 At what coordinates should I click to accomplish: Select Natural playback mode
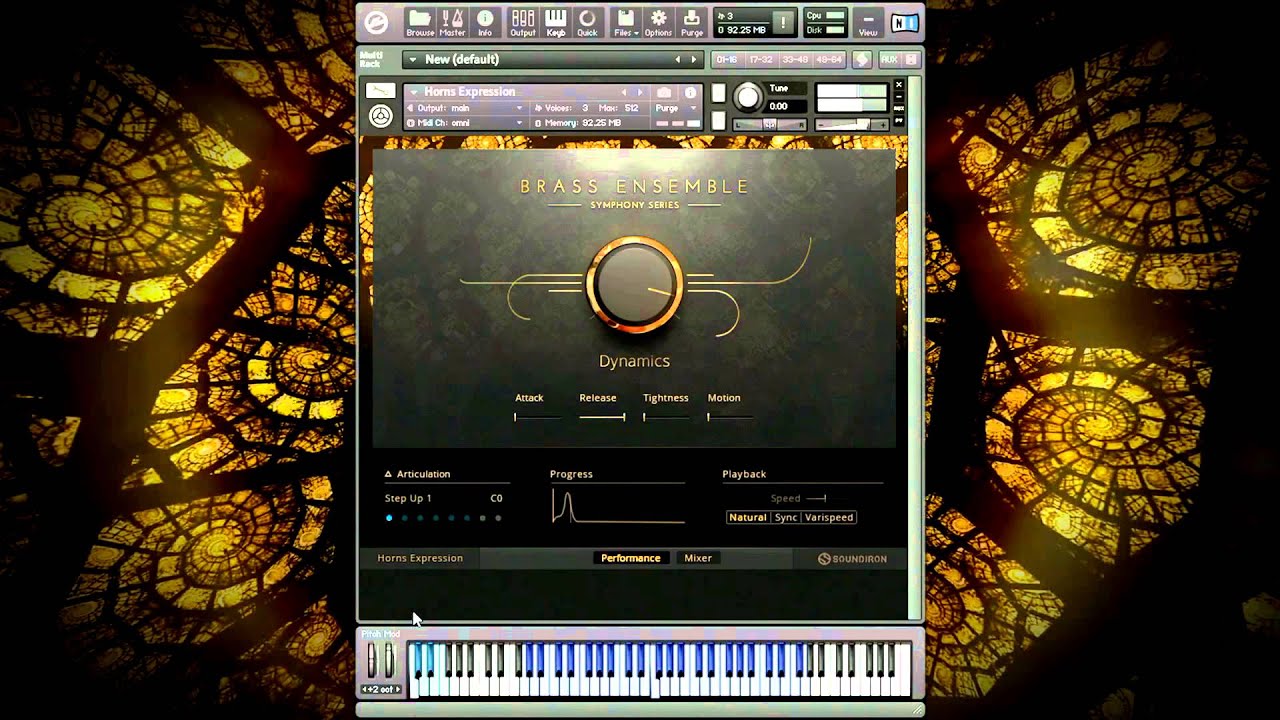pos(747,517)
